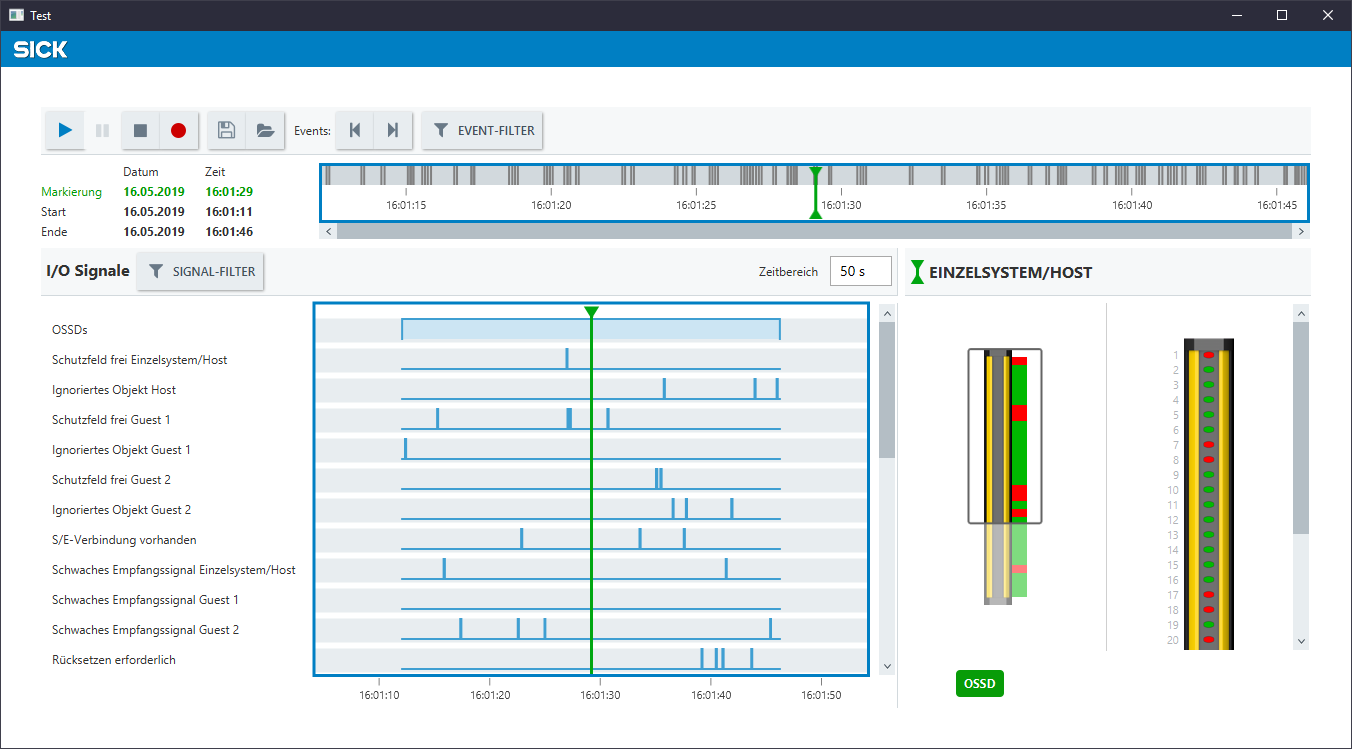Click the down arrow of the signal list scrollbar

click(887, 666)
